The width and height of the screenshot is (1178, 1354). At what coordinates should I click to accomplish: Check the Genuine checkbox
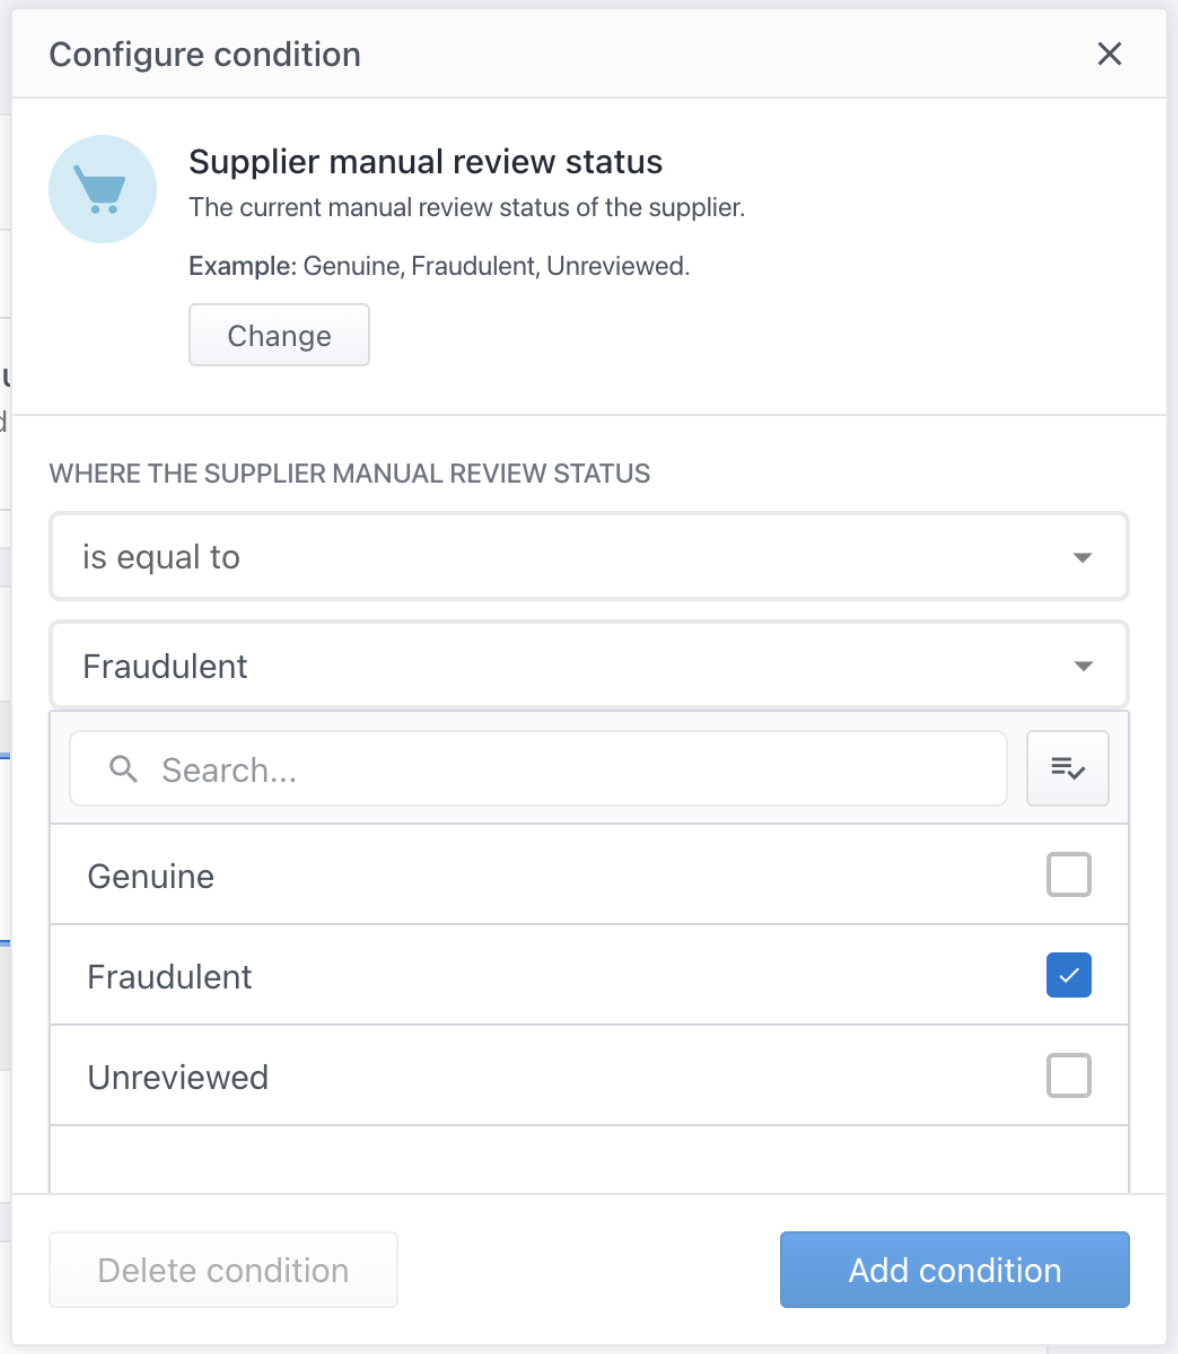pyautogui.click(x=1068, y=875)
